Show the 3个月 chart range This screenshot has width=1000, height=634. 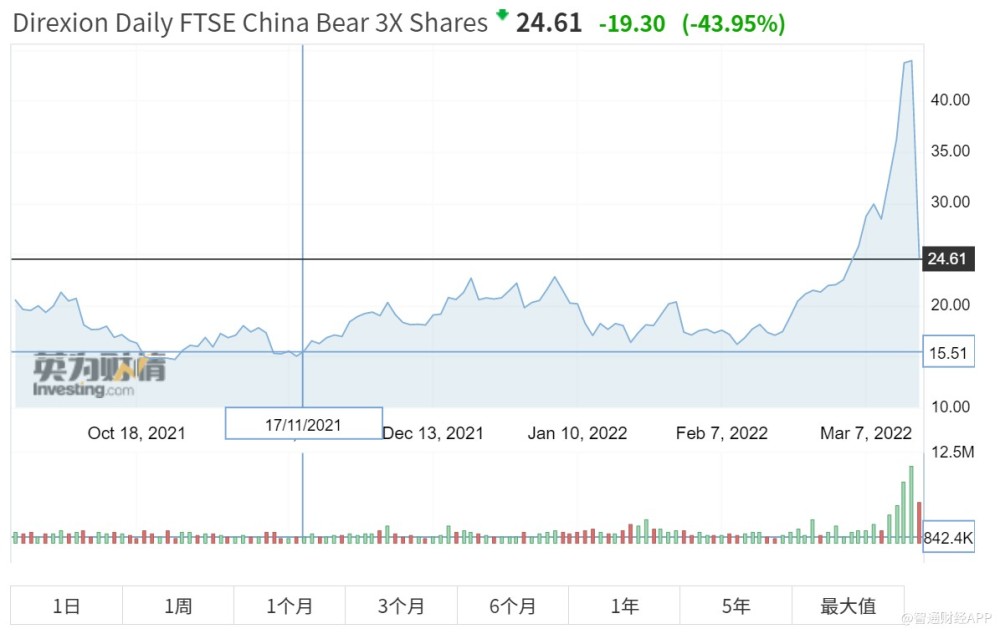[401, 606]
